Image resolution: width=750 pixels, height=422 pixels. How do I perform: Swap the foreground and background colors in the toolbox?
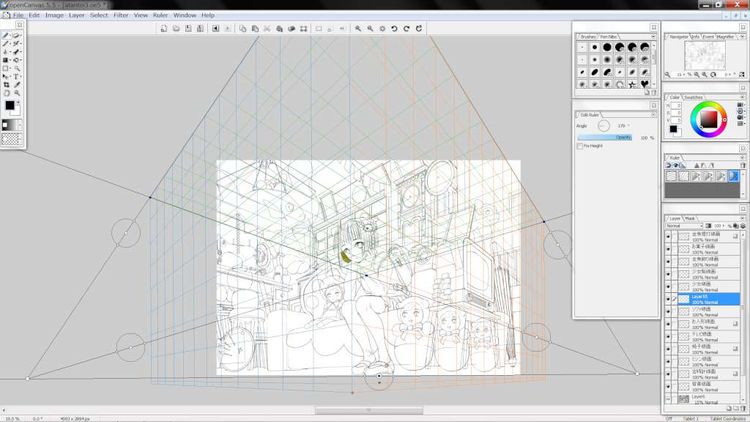click(x=18, y=102)
